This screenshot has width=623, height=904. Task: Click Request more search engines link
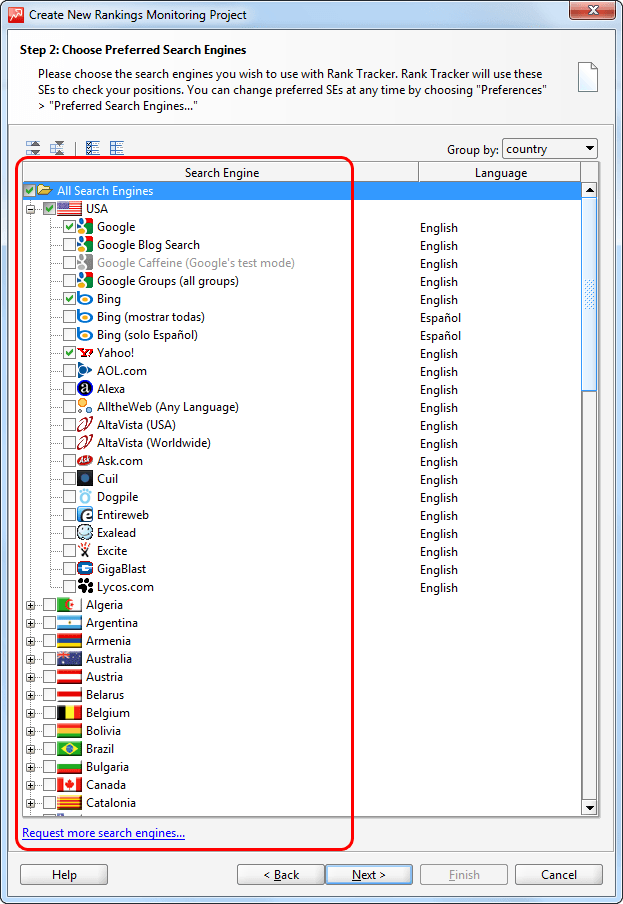(x=104, y=833)
